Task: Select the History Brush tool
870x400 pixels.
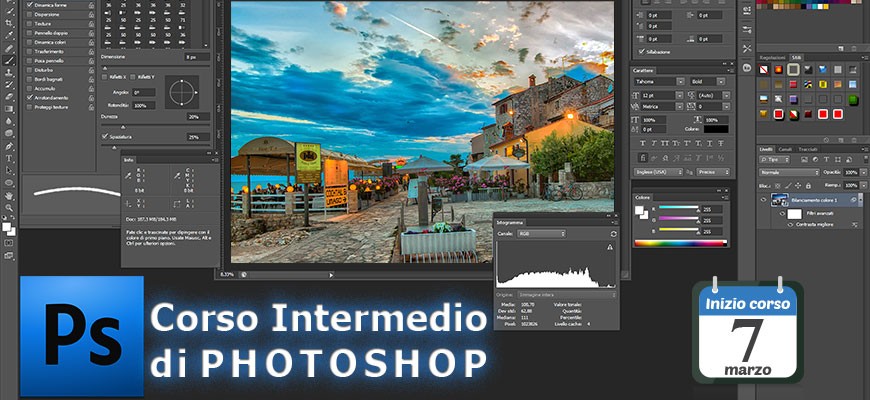Action: 9,85
